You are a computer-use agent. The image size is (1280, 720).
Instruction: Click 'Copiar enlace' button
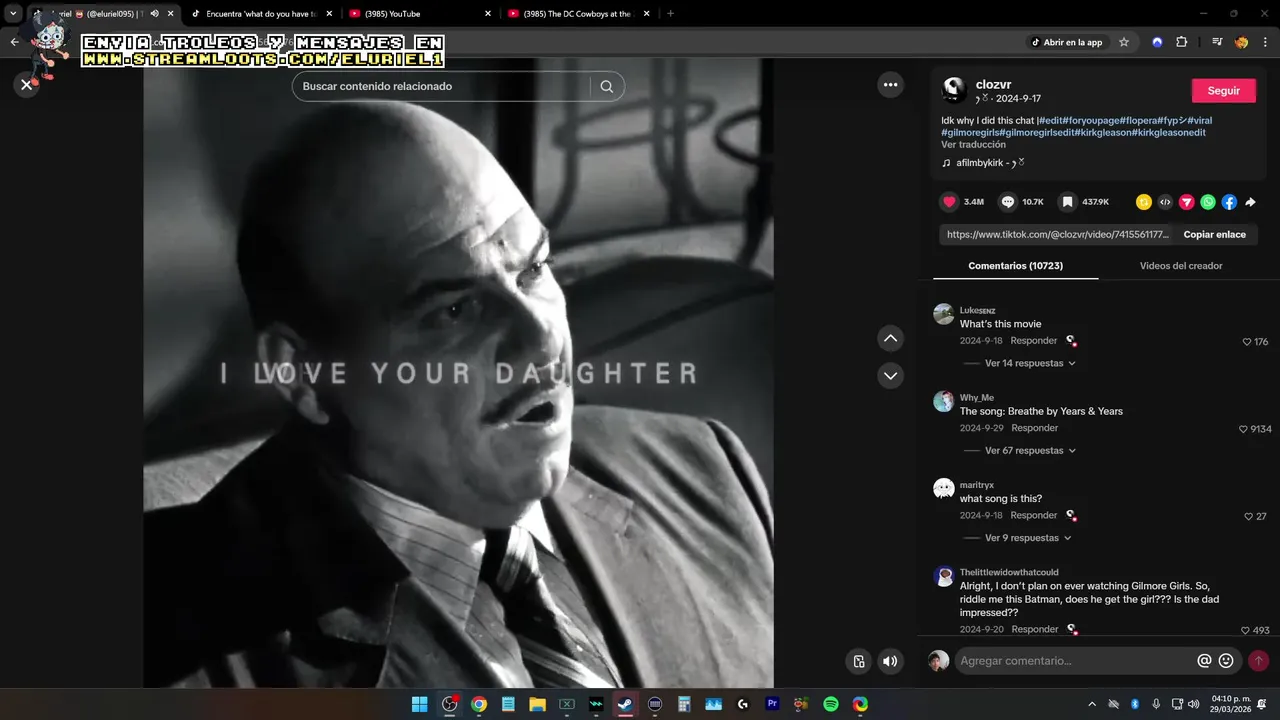pyautogui.click(x=1214, y=235)
